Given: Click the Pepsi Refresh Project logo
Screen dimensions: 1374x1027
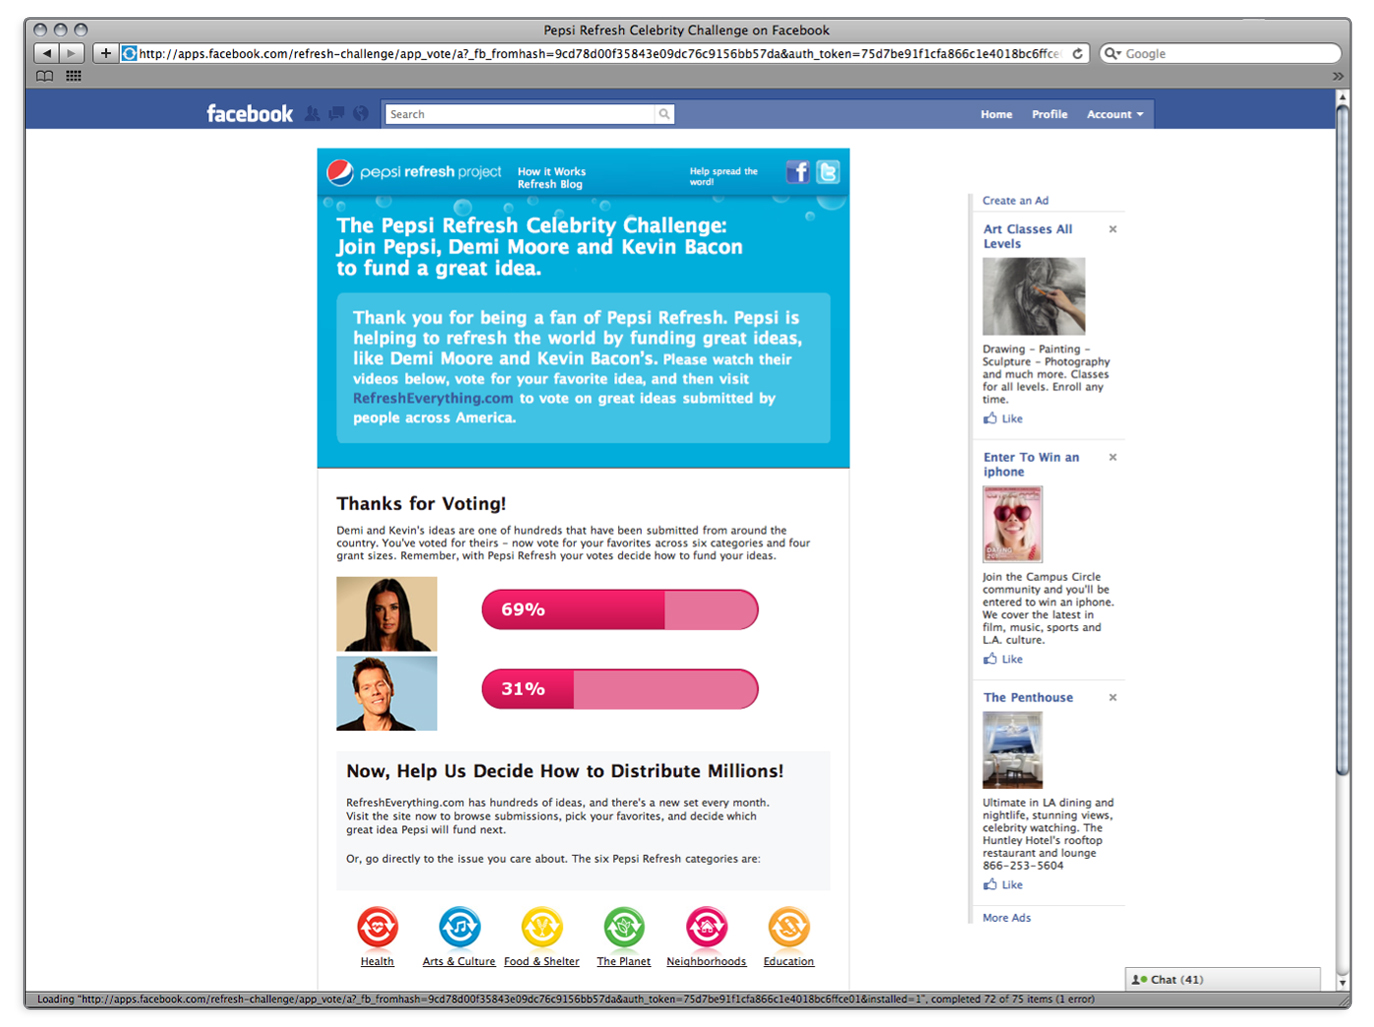Looking at the screenshot, I should pos(414,172).
